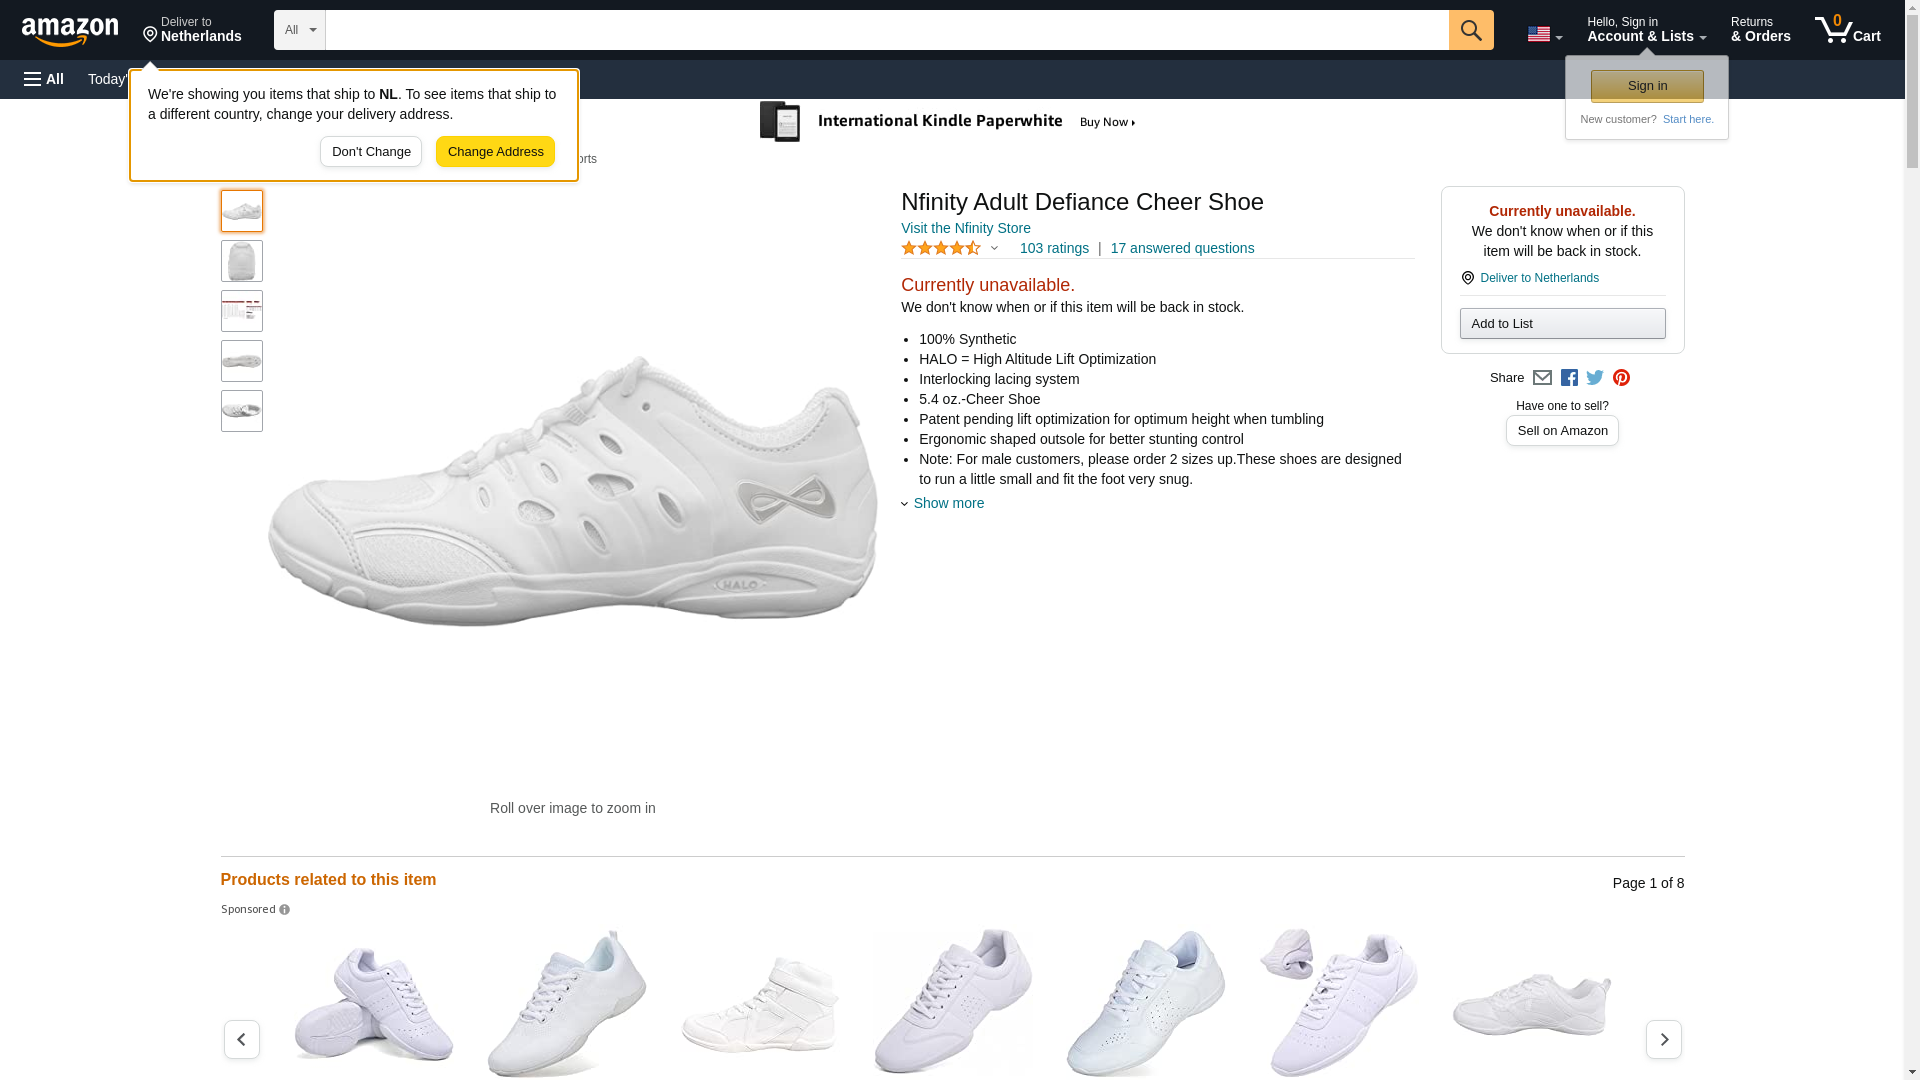Viewport: 1920px width, 1080px height.
Task: Expand the star rating breakdown
Action: tap(994, 248)
